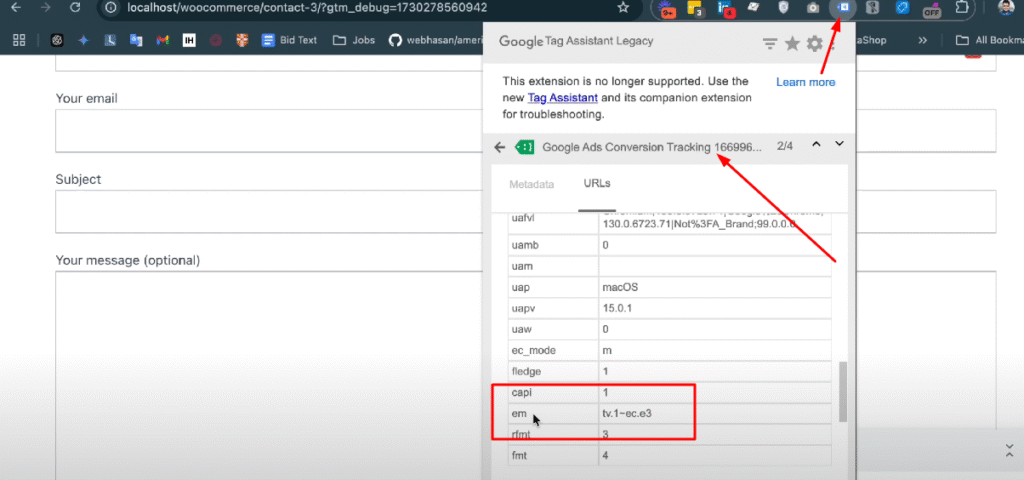Click the fmt parameter cell
This screenshot has height=480, width=1024.
(553, 456)
